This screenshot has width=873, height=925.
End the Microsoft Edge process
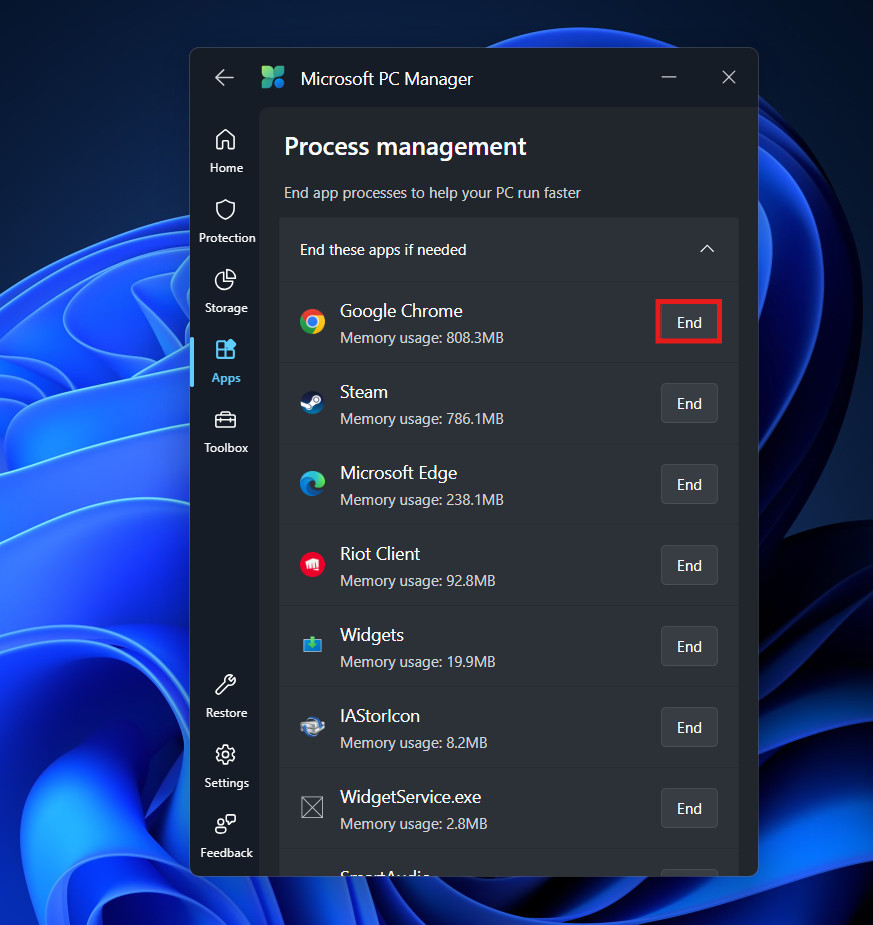[x=689, y=485]
